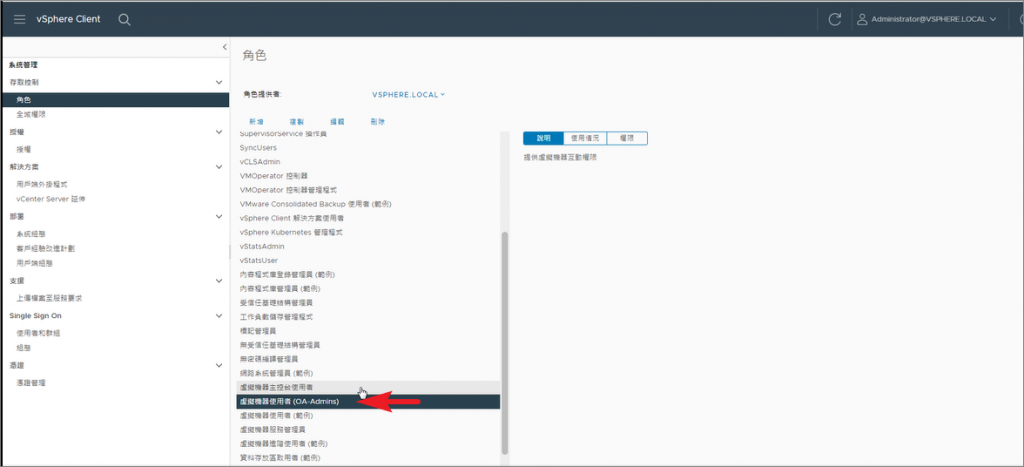Refresh the vSphere Client view
The width and height of the screenshot is (1024, 467).
[834, 20]
